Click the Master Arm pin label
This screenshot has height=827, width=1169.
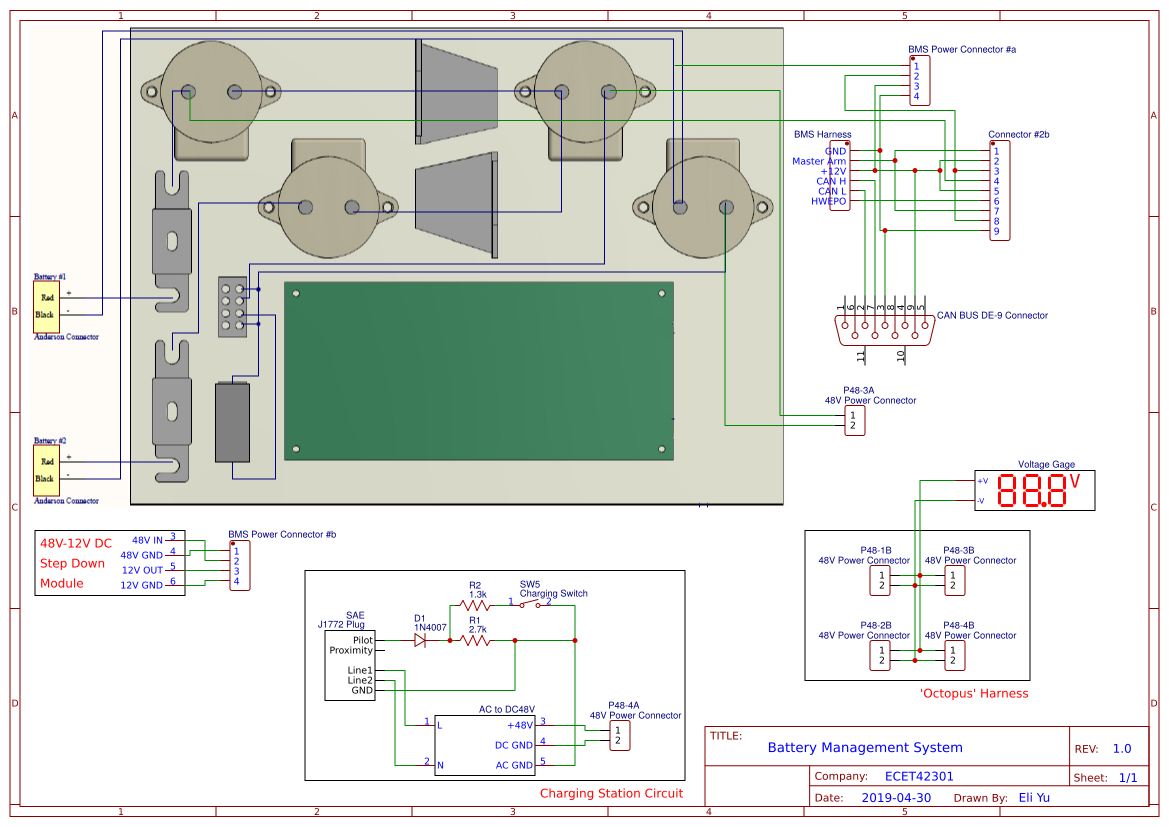click(819, 161)
